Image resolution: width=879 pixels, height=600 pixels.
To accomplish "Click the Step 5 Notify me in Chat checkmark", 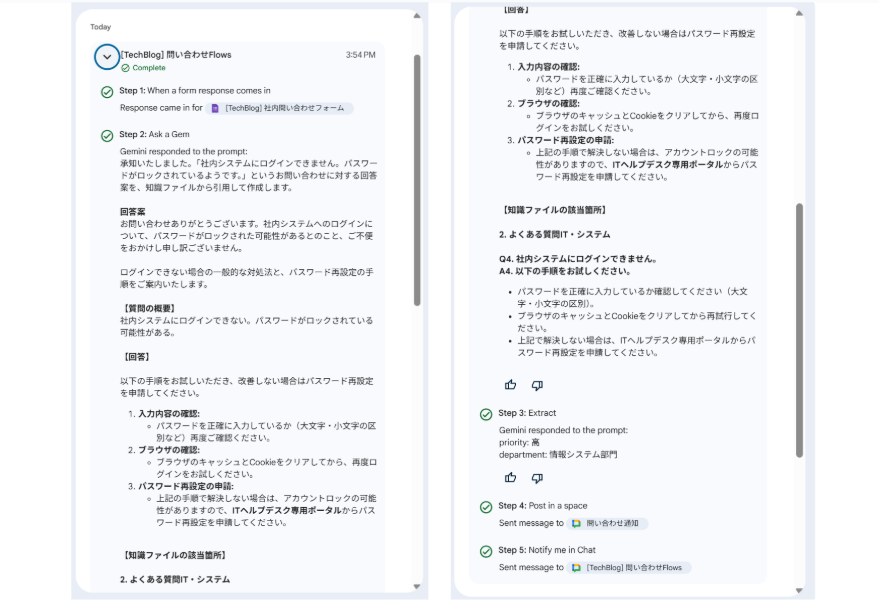I will point(486,552).
